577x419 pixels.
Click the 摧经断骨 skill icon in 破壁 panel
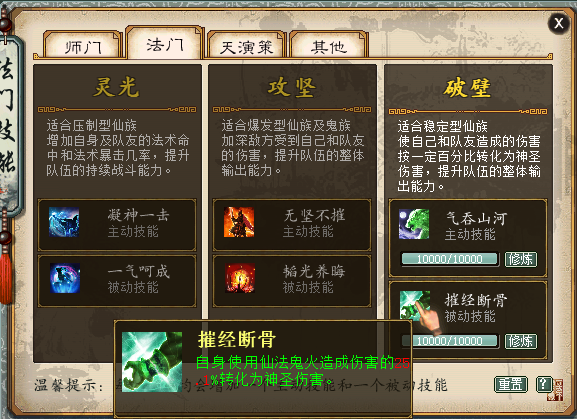coord(415,306)
